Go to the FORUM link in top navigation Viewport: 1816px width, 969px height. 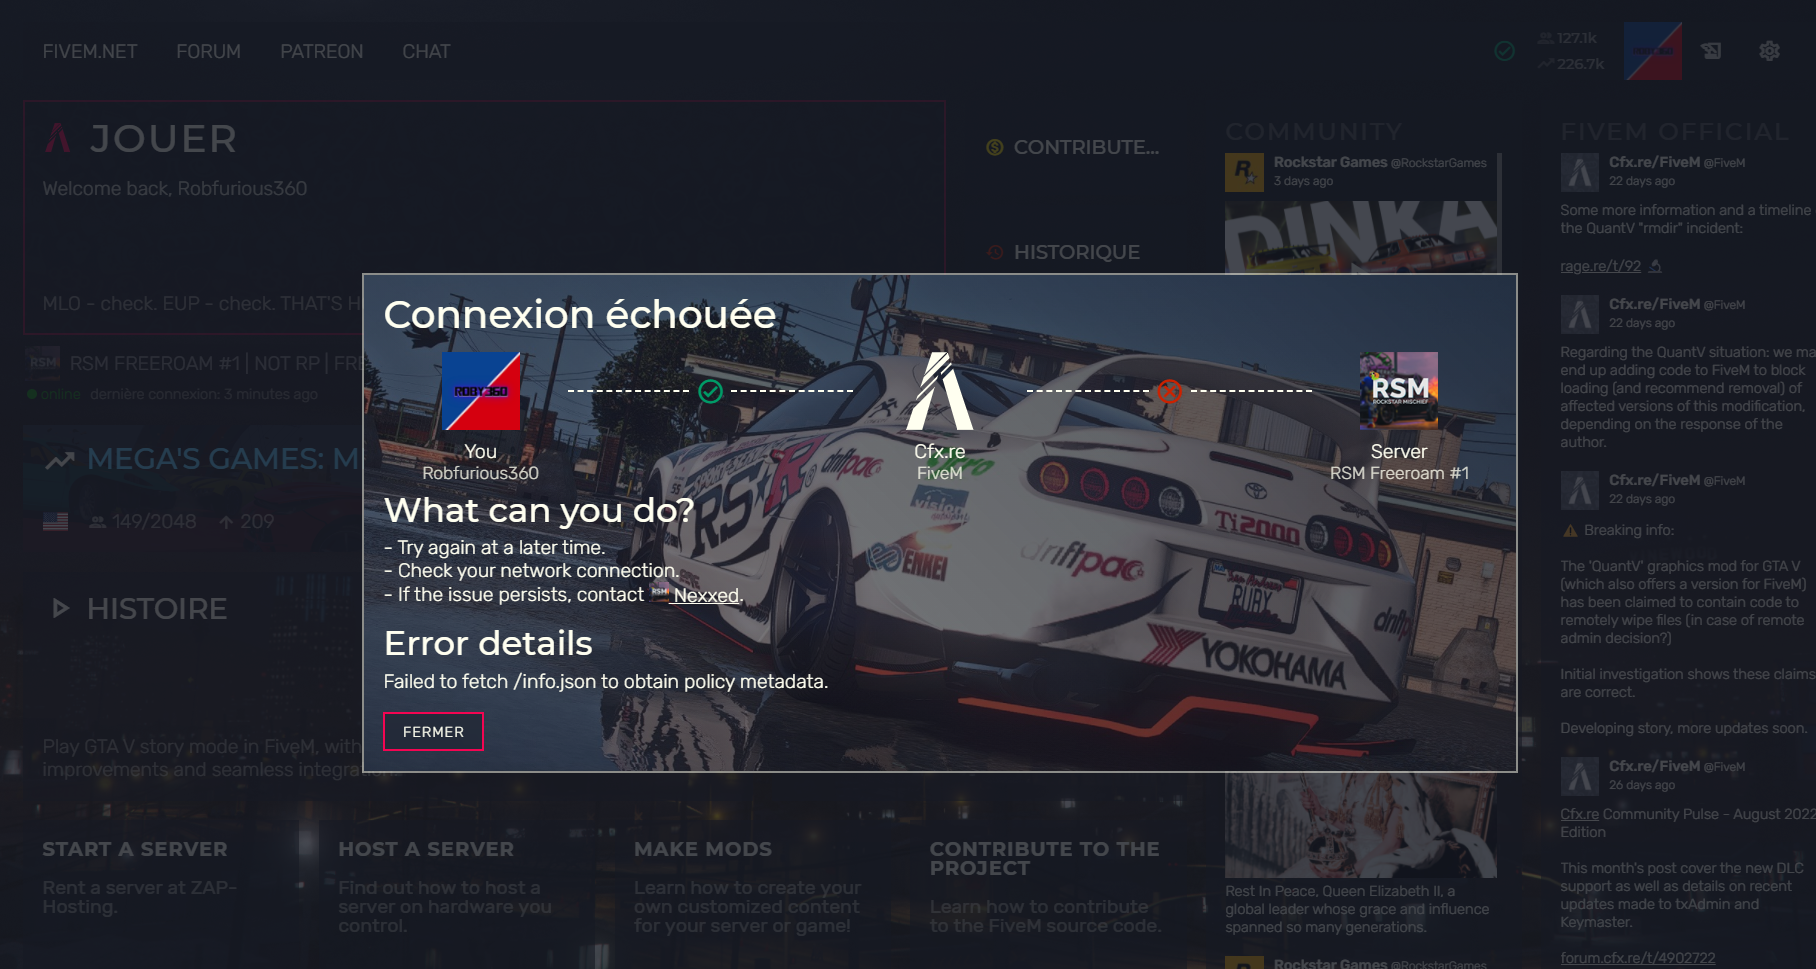coord(208,51)
